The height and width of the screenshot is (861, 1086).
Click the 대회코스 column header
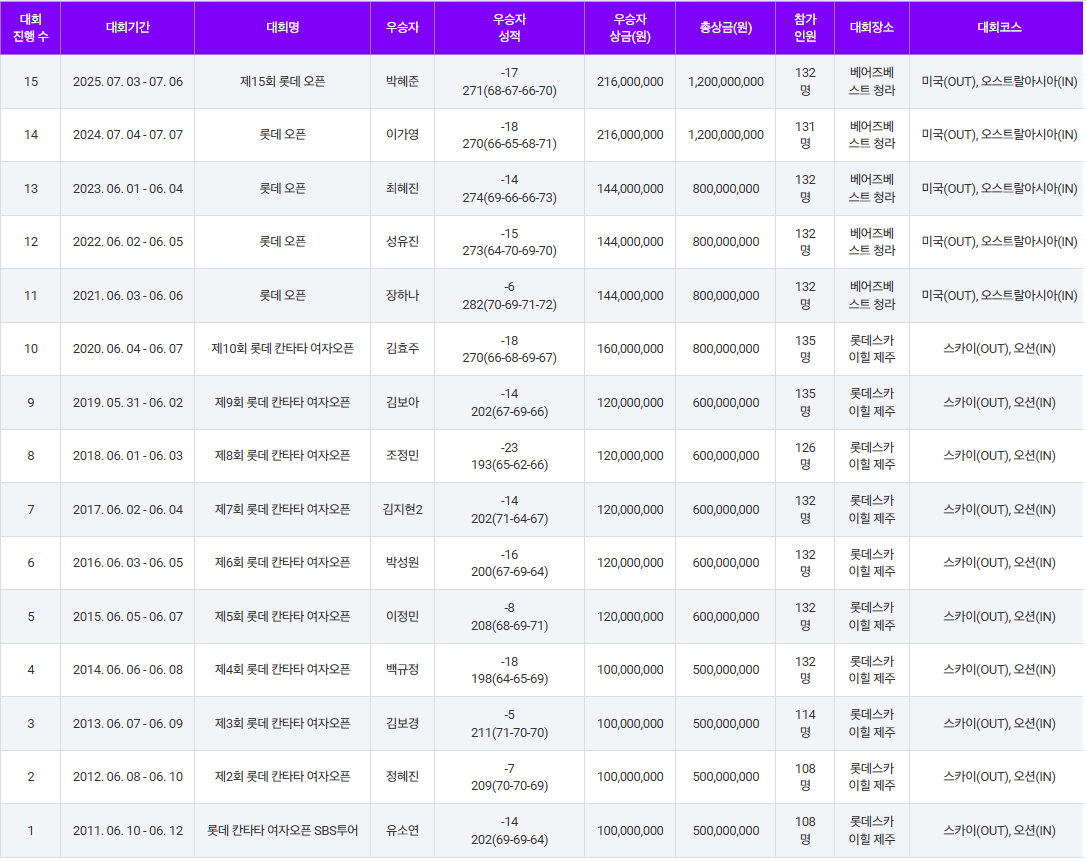pos(999,28)
